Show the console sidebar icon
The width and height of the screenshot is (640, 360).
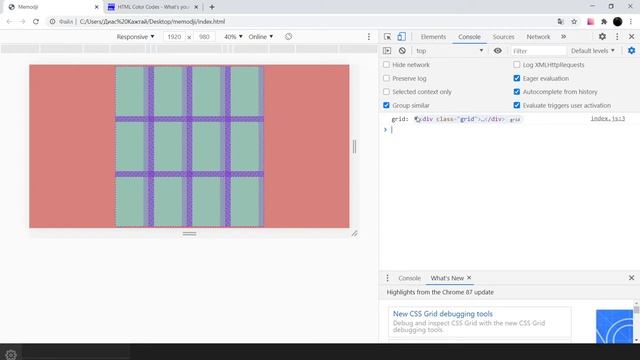tap(387, 51)
